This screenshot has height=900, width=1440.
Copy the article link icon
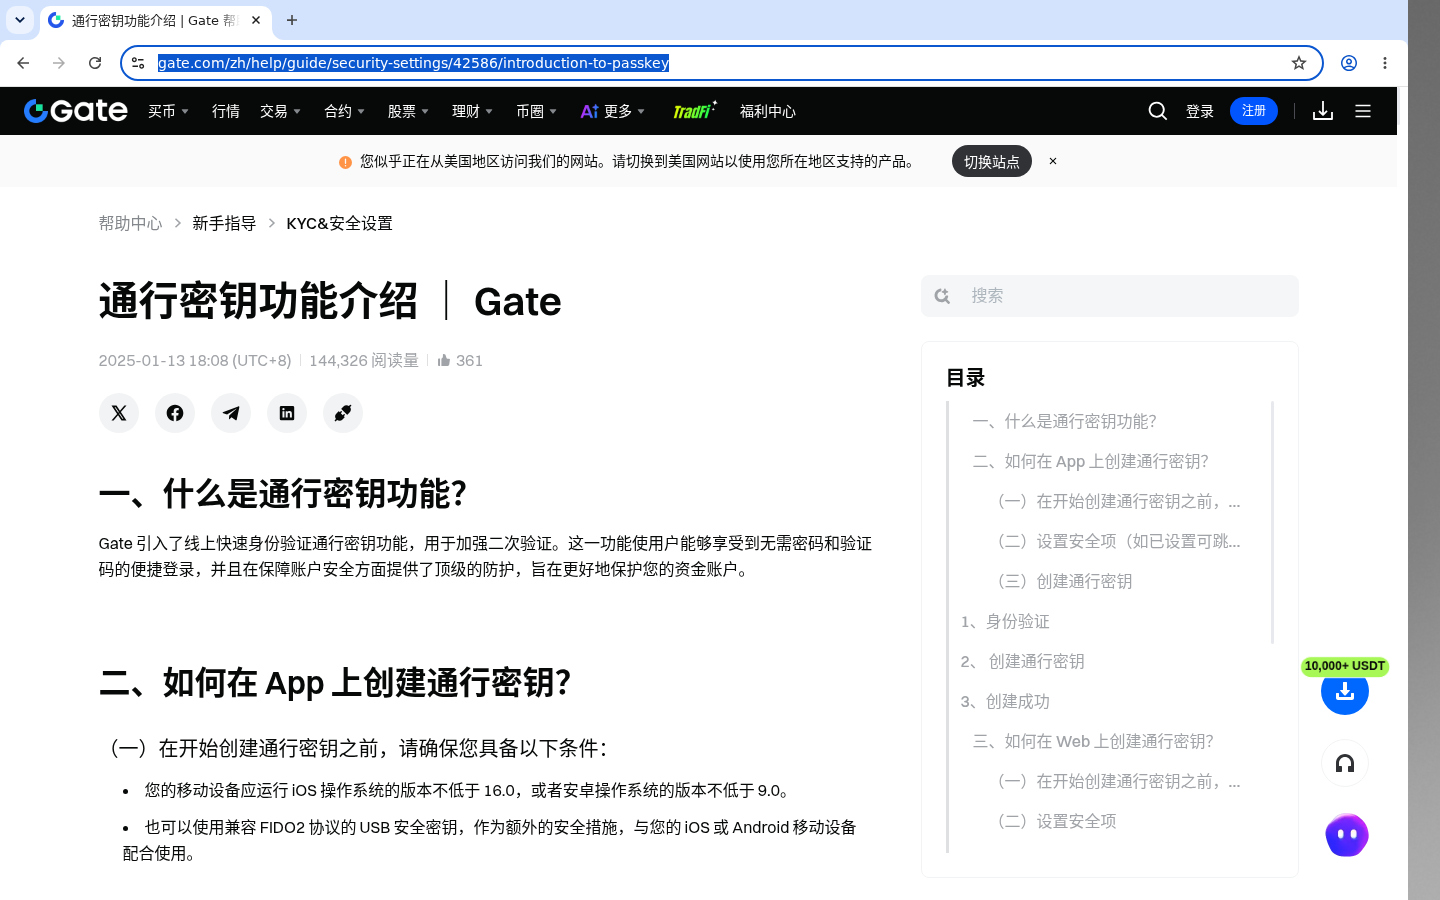coord(343,413)
